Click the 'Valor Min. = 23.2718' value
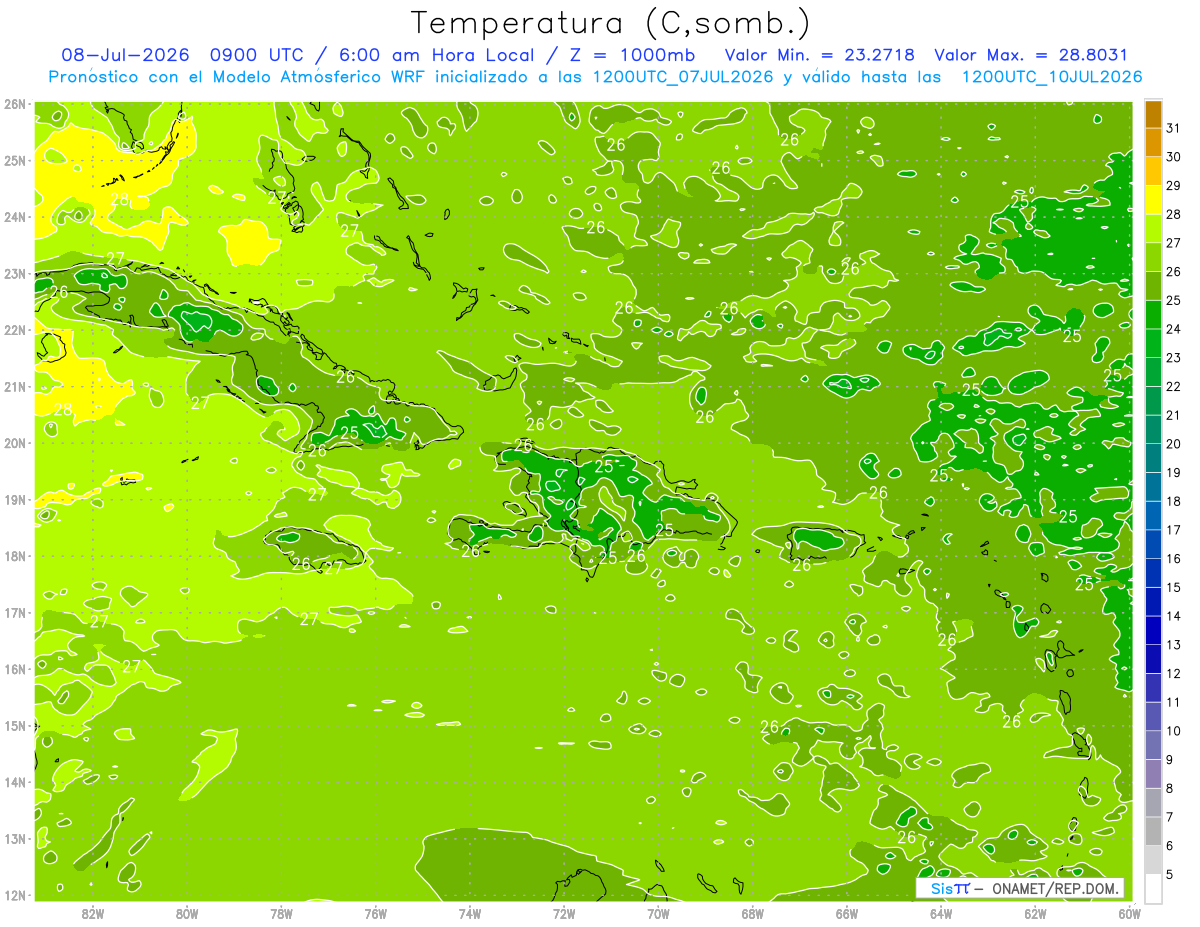The height and width of the screenshot is (927, 1200). (820, 55)
